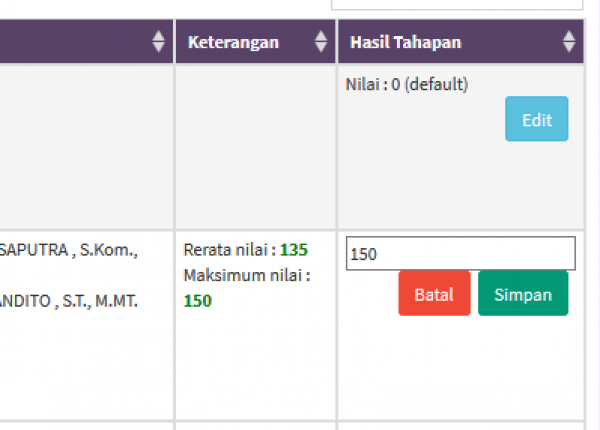Viewport: 600px width, 430px height.
Task: Click the green 150 maximum value
Action: [197, 301]
